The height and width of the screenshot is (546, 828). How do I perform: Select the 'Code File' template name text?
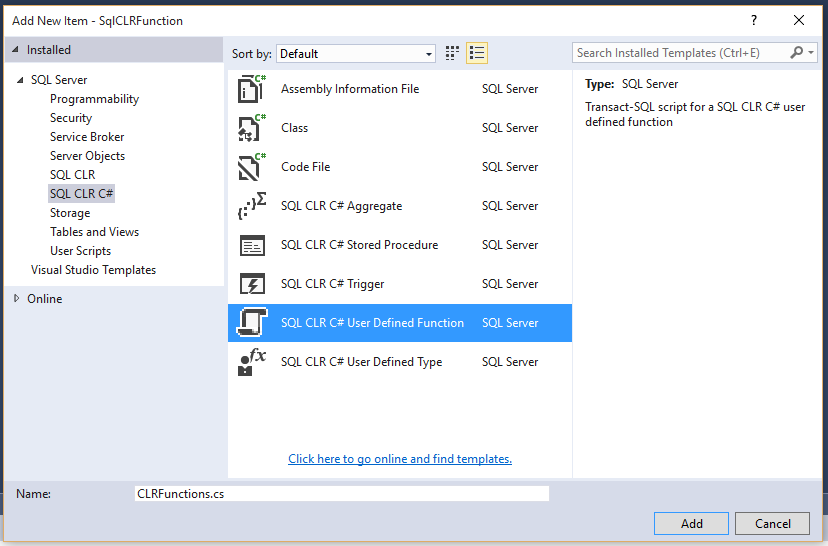click(x=305, y=167)
